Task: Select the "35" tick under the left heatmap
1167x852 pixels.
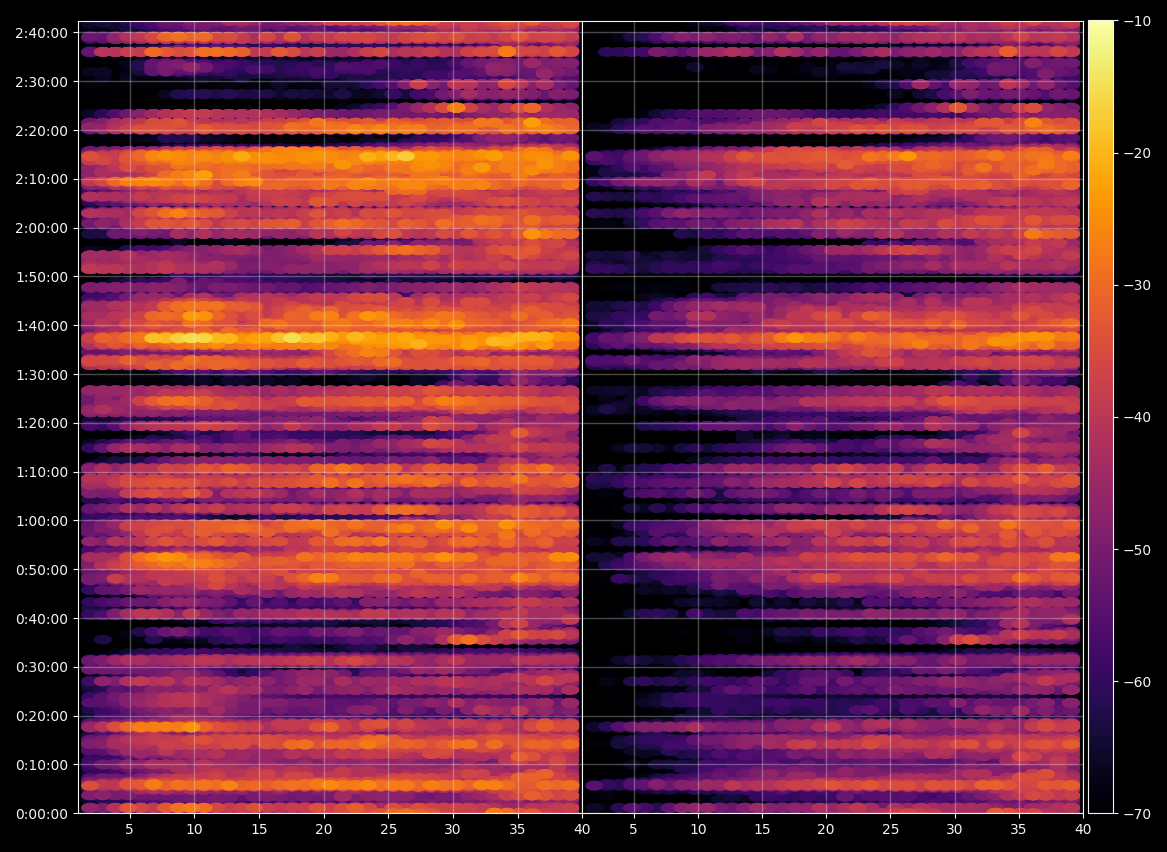Action: [x=518, y=829]
